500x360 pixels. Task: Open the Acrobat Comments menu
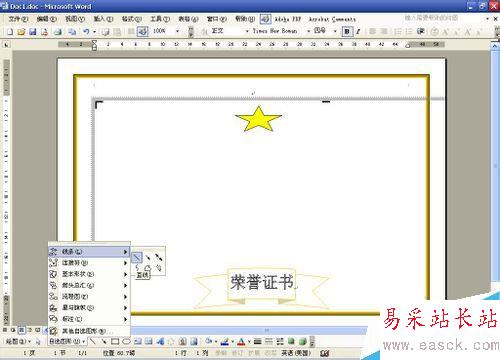coord(332,19)
